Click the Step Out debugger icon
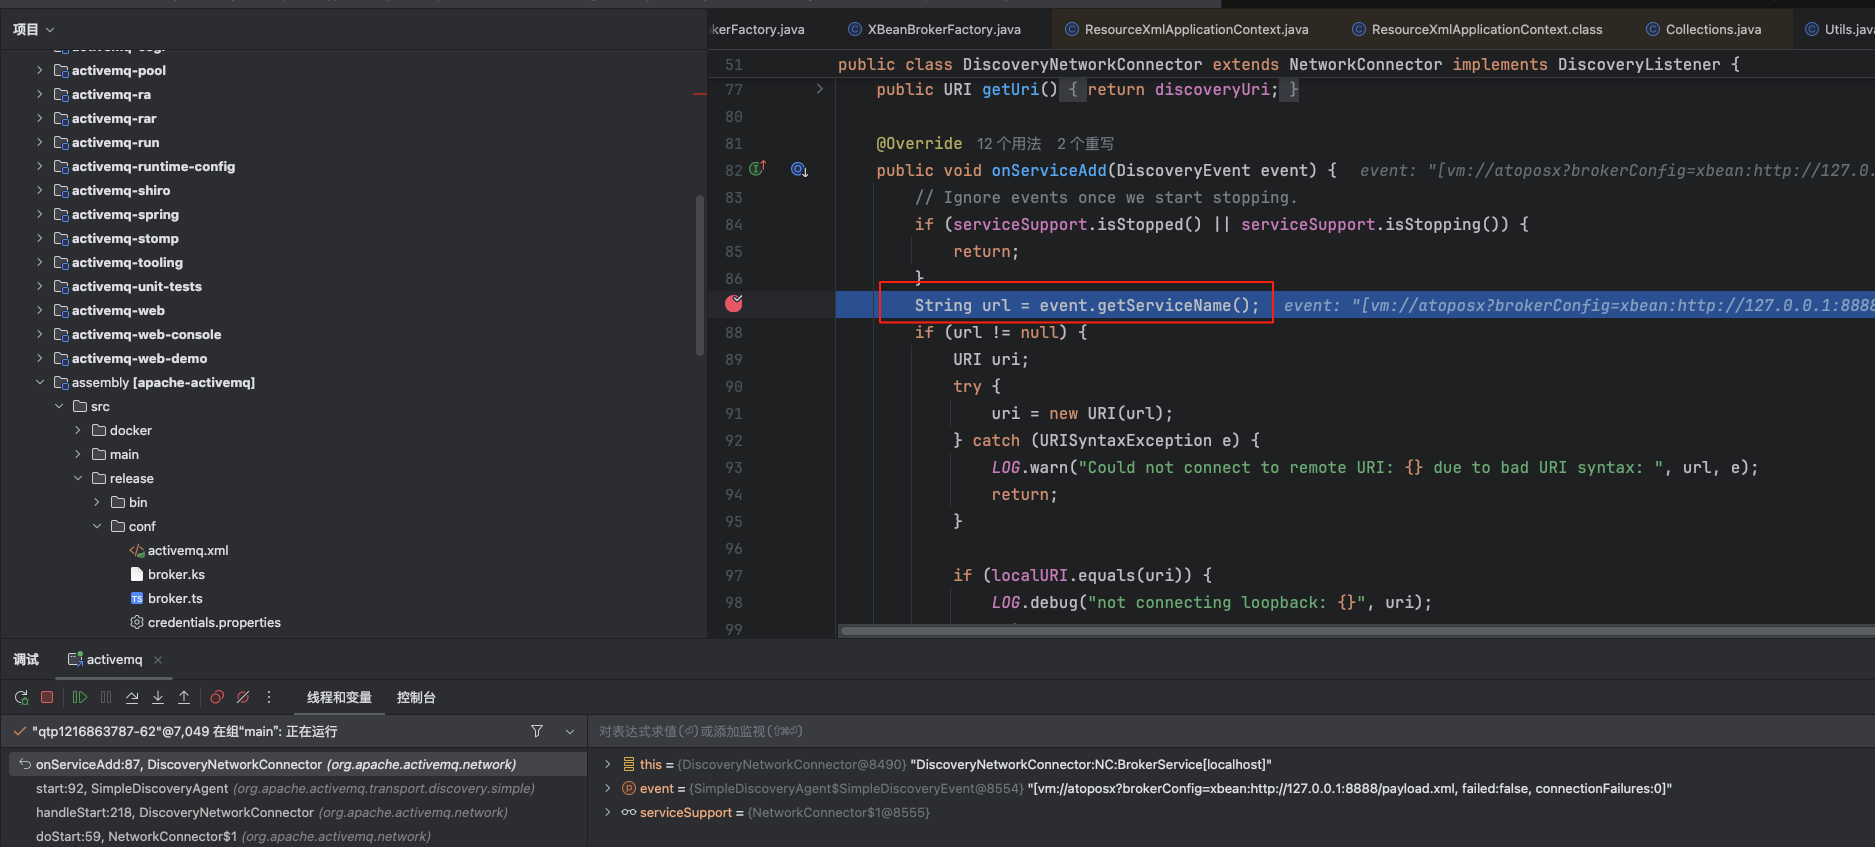The height and width of the screenshot is (847, 1875). pyautogui.click(x=184, y=697)
